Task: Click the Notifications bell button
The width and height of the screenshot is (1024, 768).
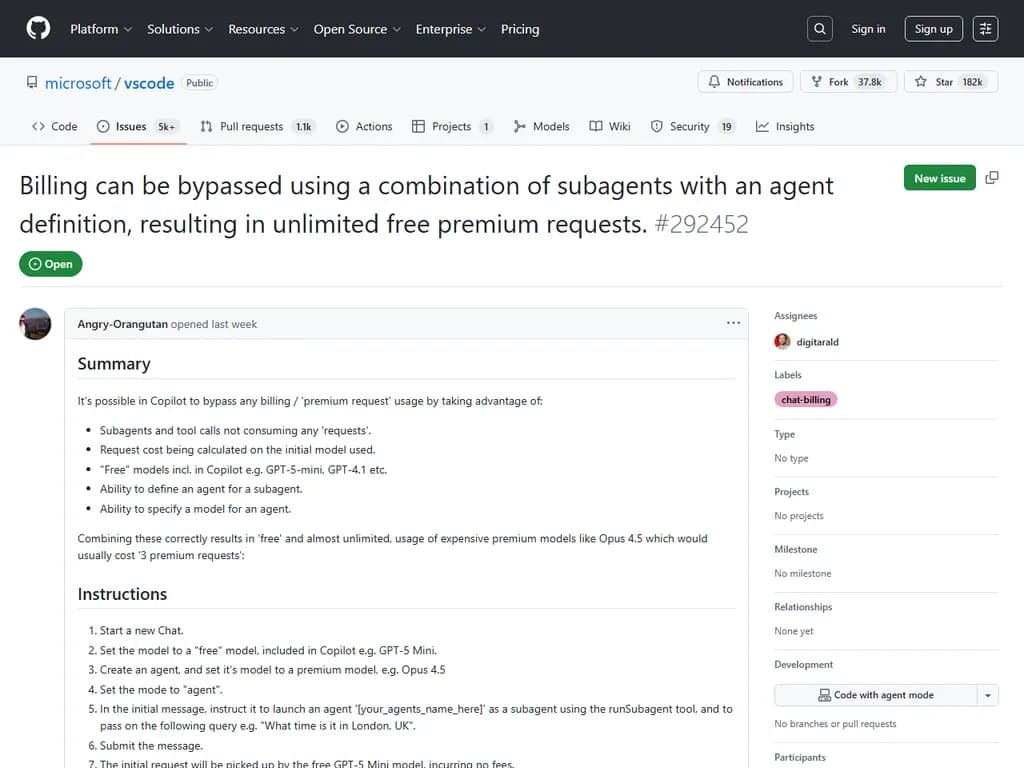Action: pyautogui.click(x=746, y=82)
